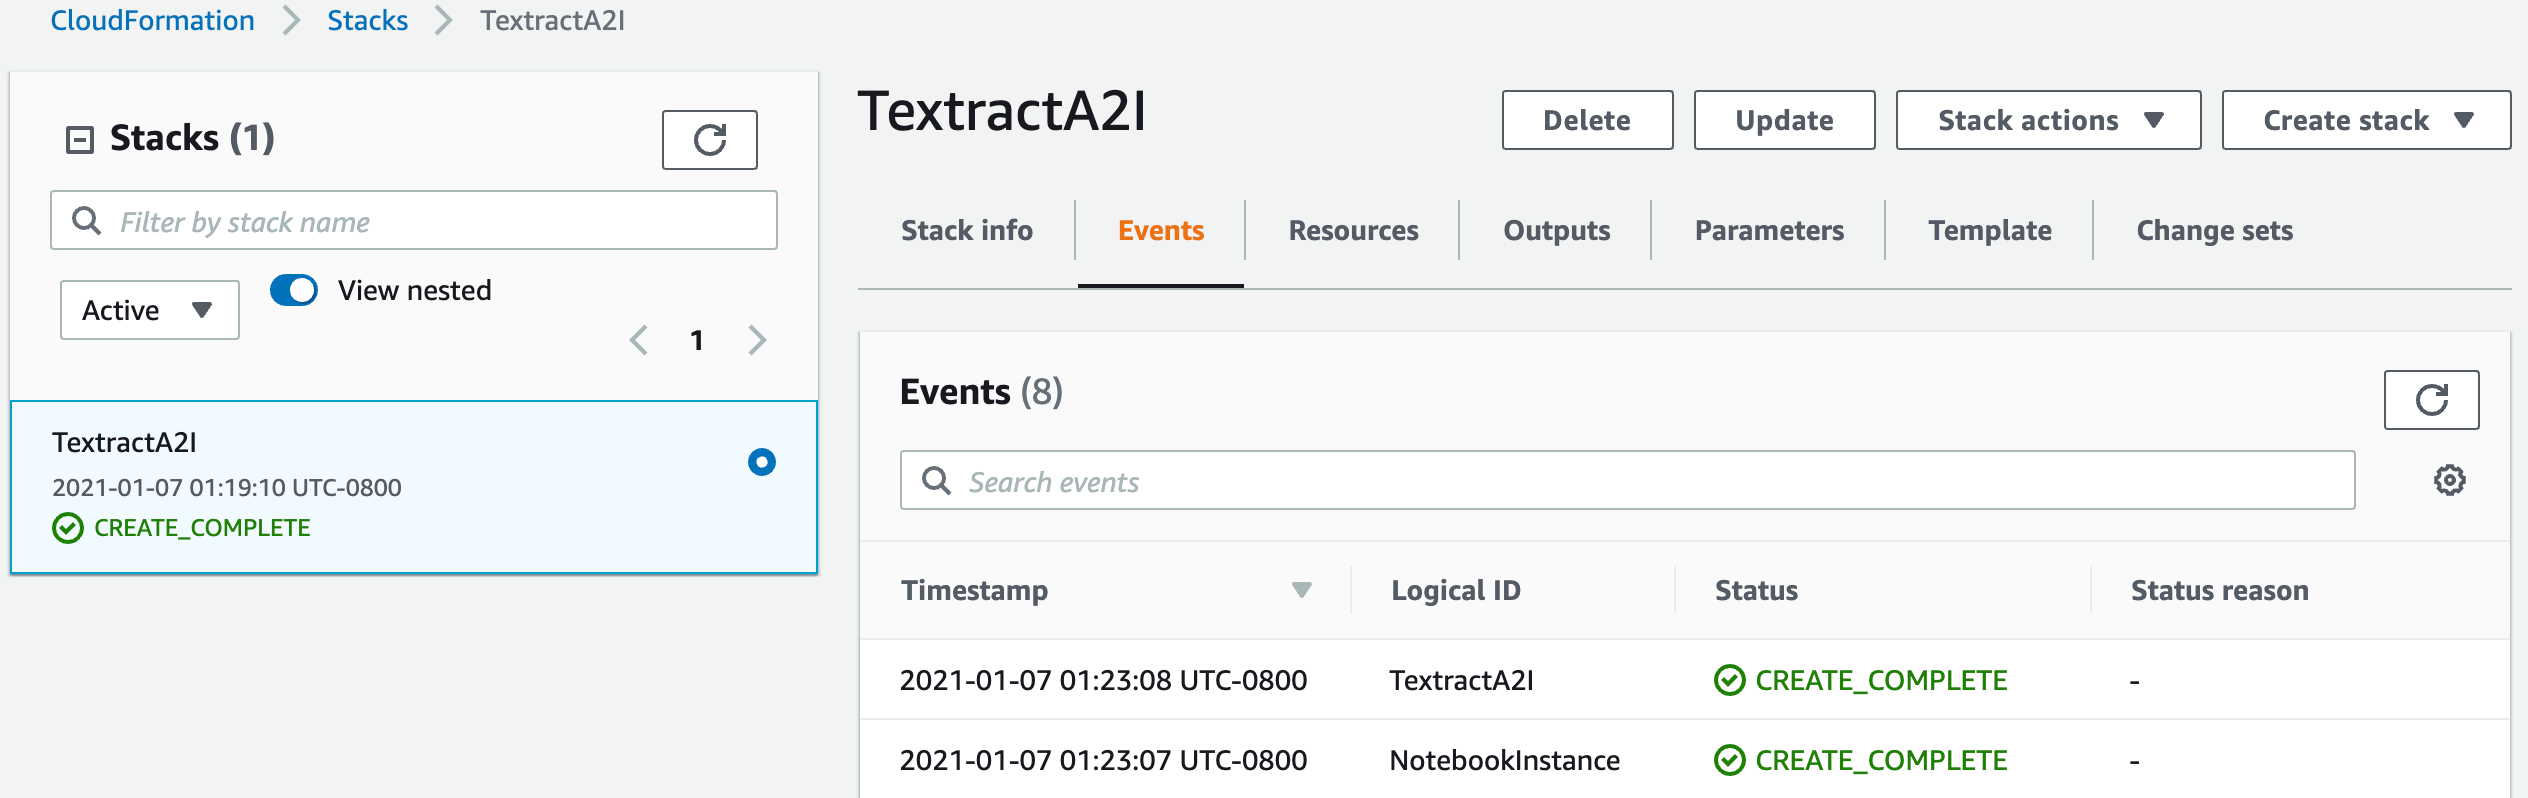2528x798 pixels.
Task: Switch to the Resources tab
Action: (x=1353, y=230)
